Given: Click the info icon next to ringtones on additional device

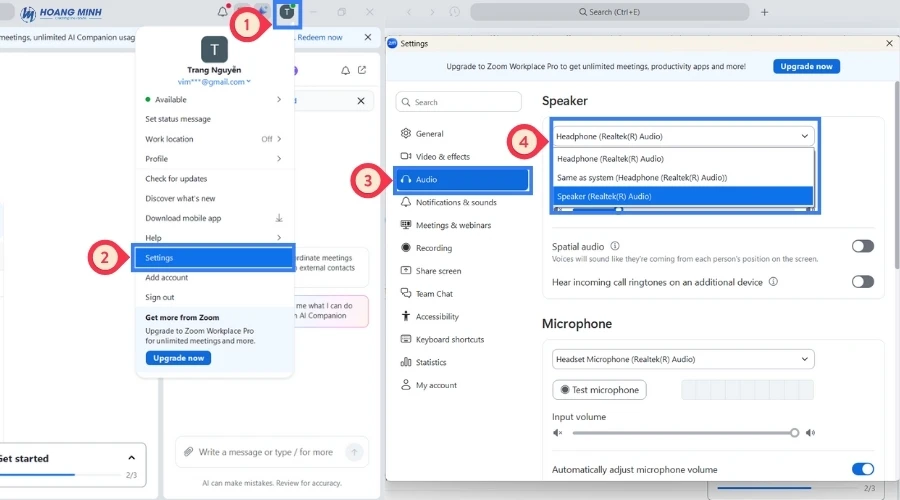Looking at the screenshot, I should 773,282.
